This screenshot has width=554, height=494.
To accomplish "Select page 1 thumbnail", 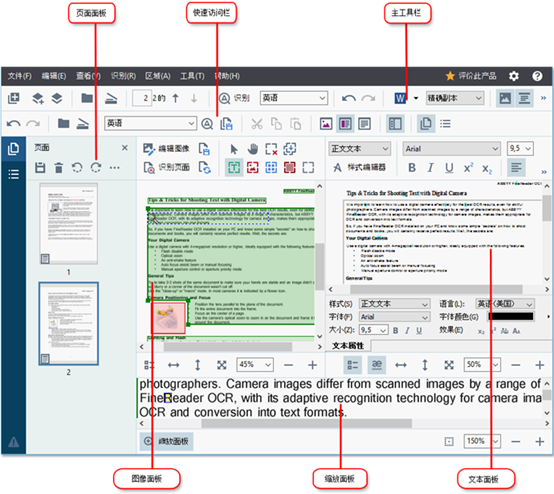I will [69, 223].
